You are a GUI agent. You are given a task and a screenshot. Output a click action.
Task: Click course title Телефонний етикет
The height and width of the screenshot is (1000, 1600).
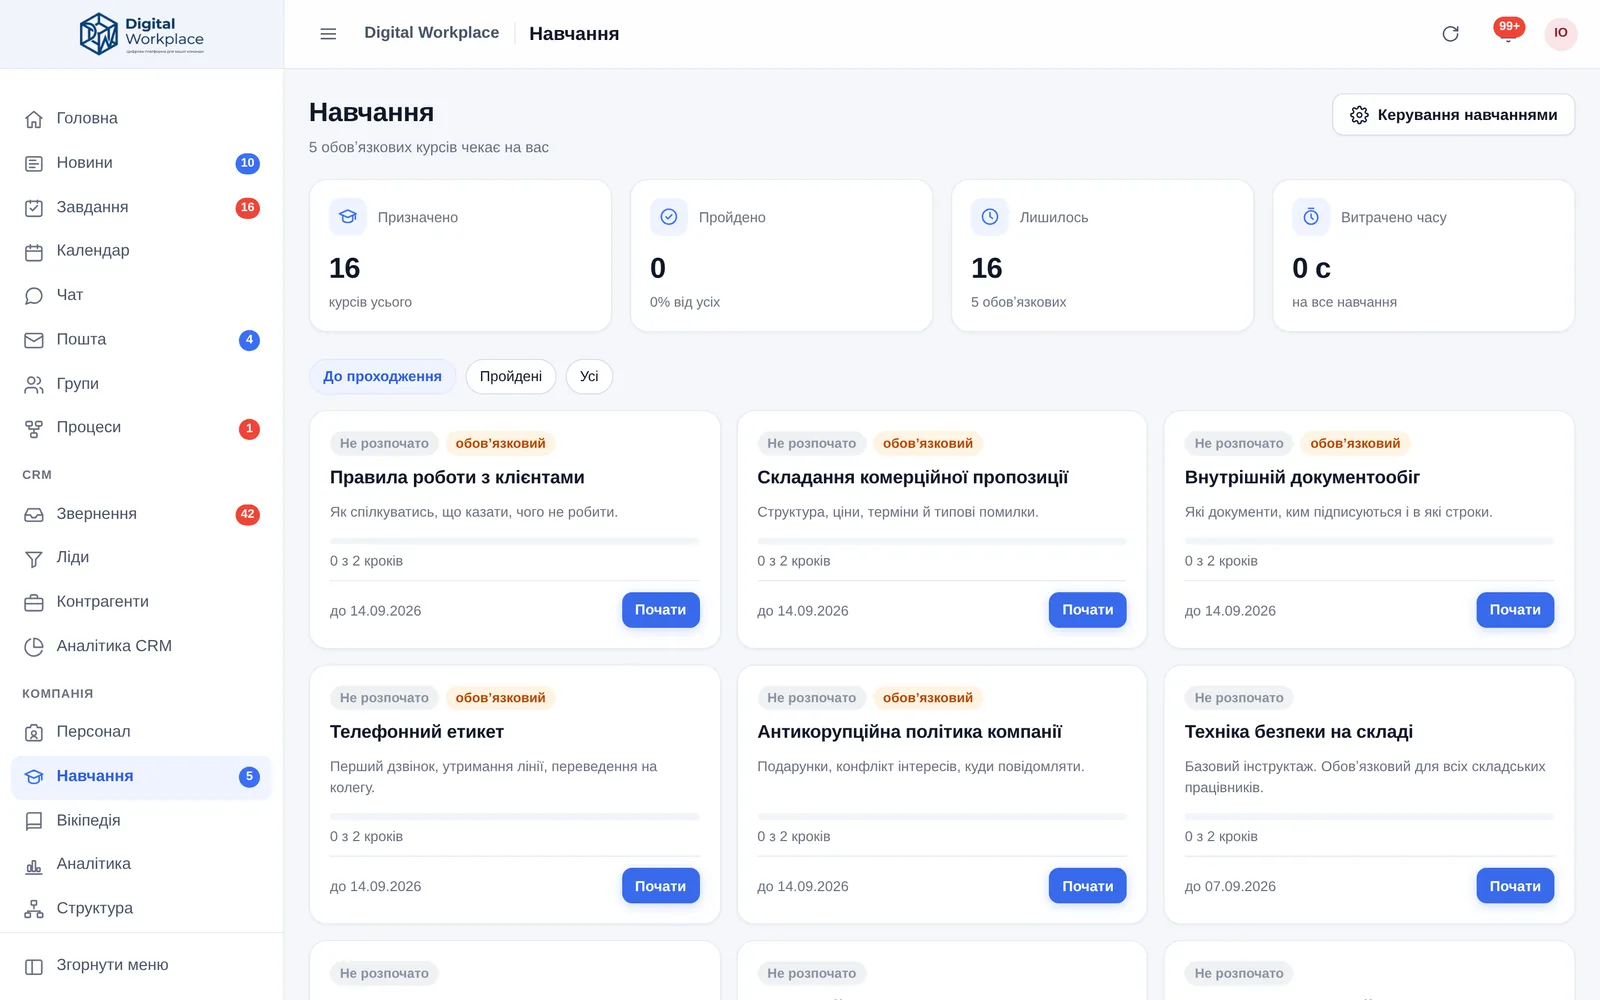pyautogui.click(x=417, y=732)
